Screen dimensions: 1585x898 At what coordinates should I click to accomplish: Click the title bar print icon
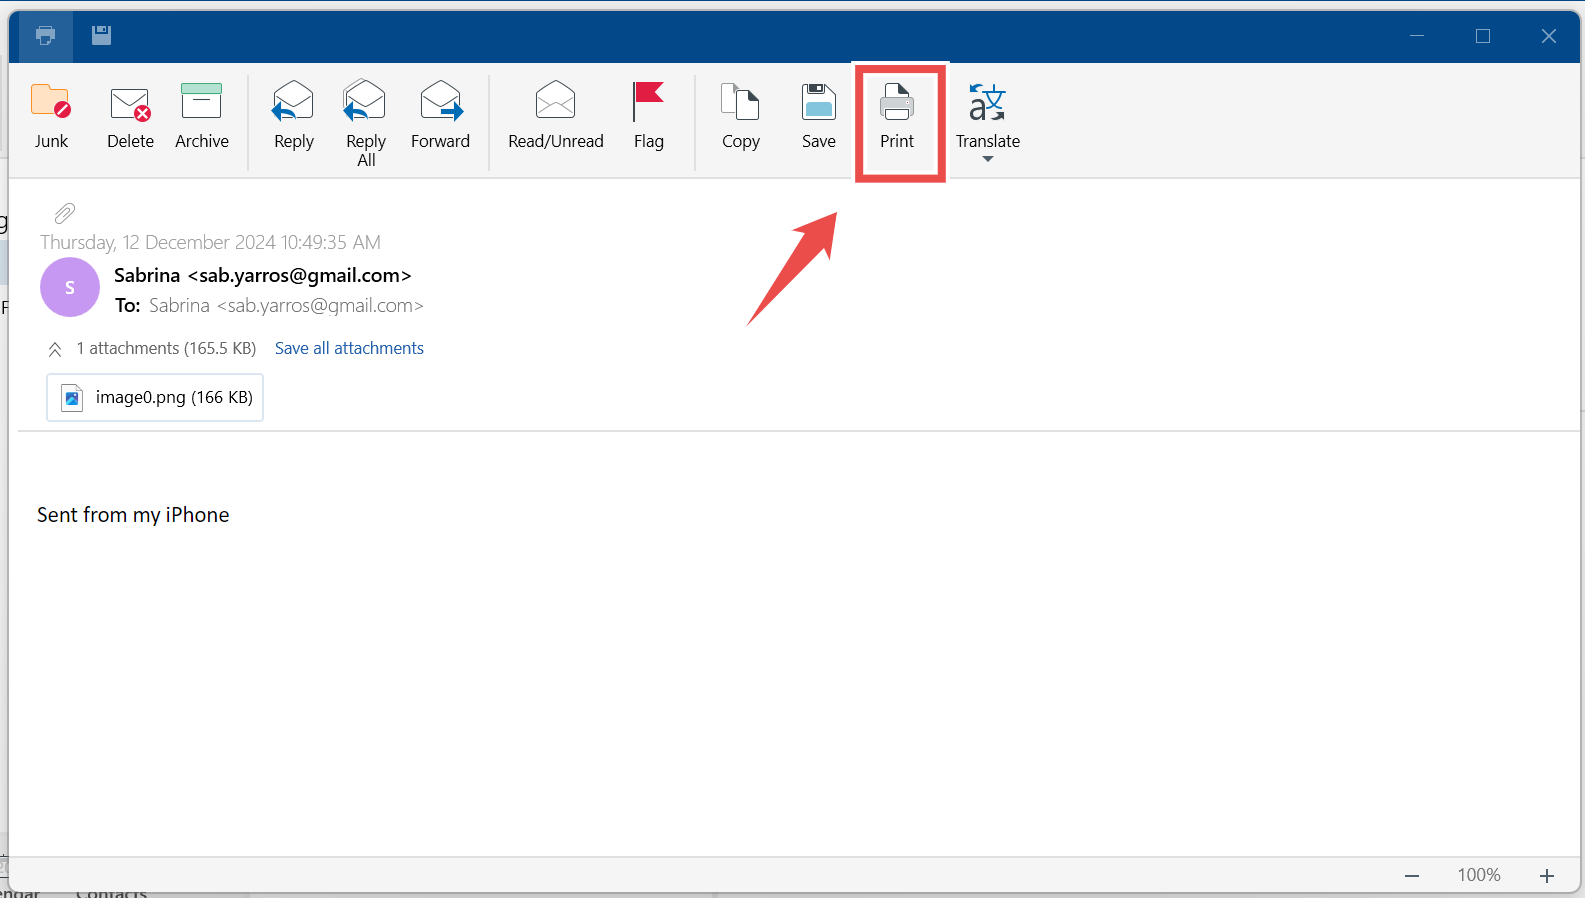[x=45, y=36]
